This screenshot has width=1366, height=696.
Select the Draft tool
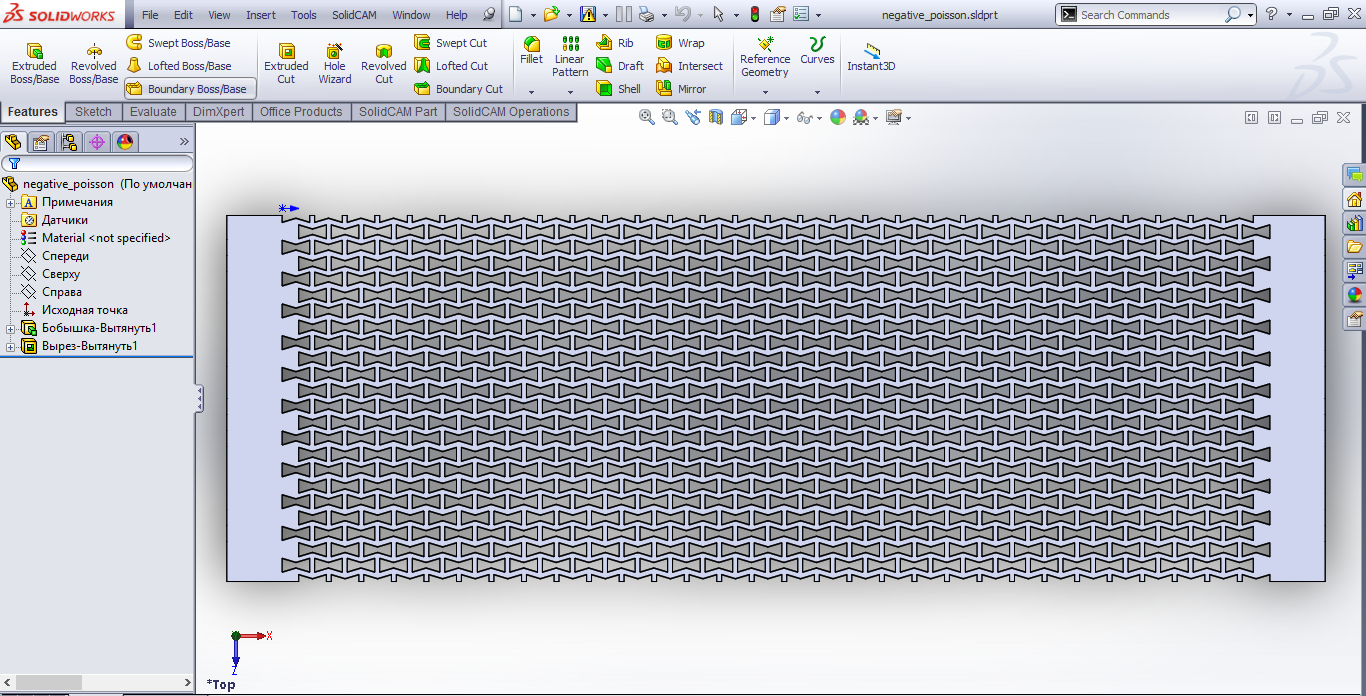point(620,66)
